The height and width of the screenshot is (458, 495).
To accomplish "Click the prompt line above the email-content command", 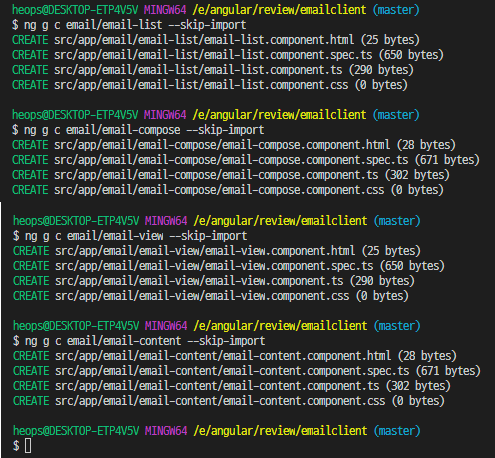I will (217, 326).
